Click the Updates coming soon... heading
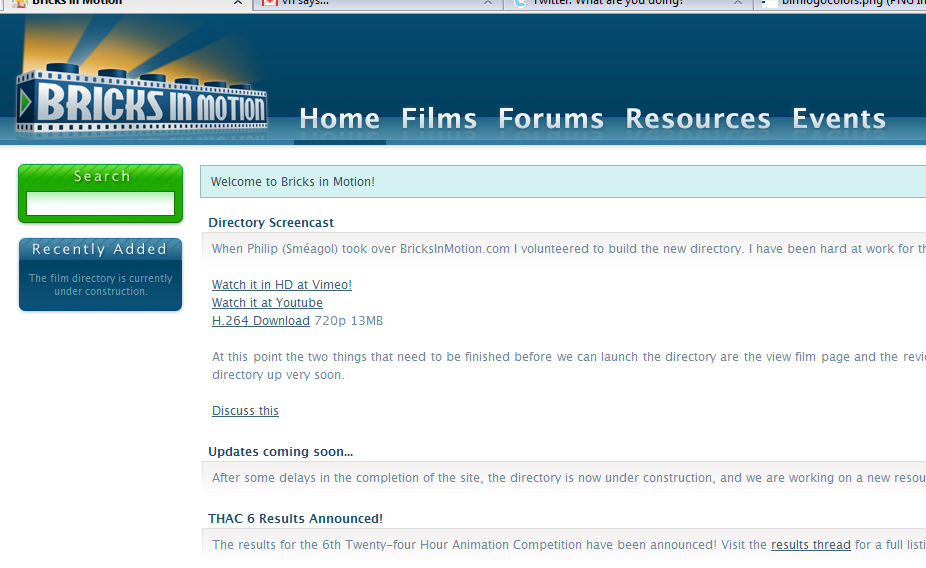Viewport: 926px width, 568px height. point(281,452)
